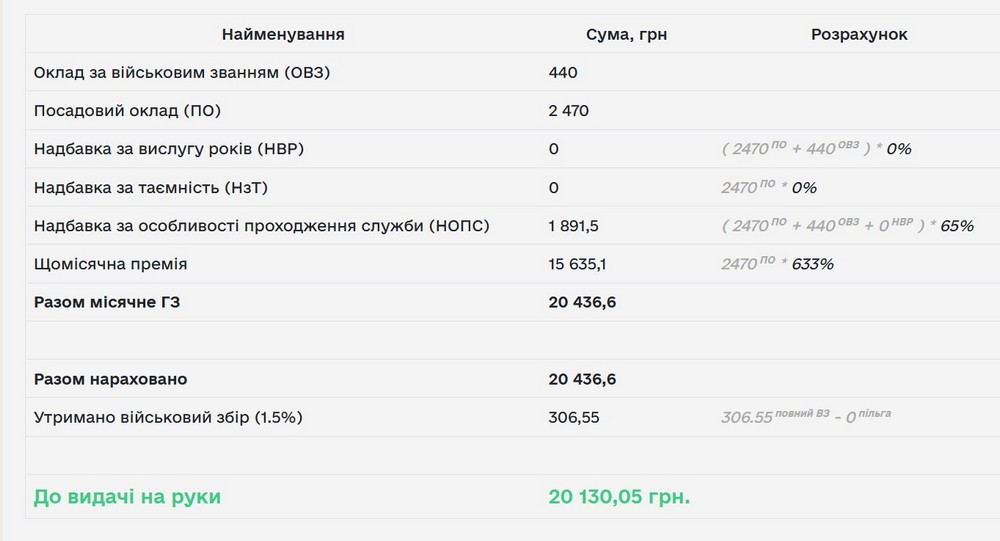Click the formula ending with 65%
Viewport: 1000px width, 541px height.
[847, 226]
